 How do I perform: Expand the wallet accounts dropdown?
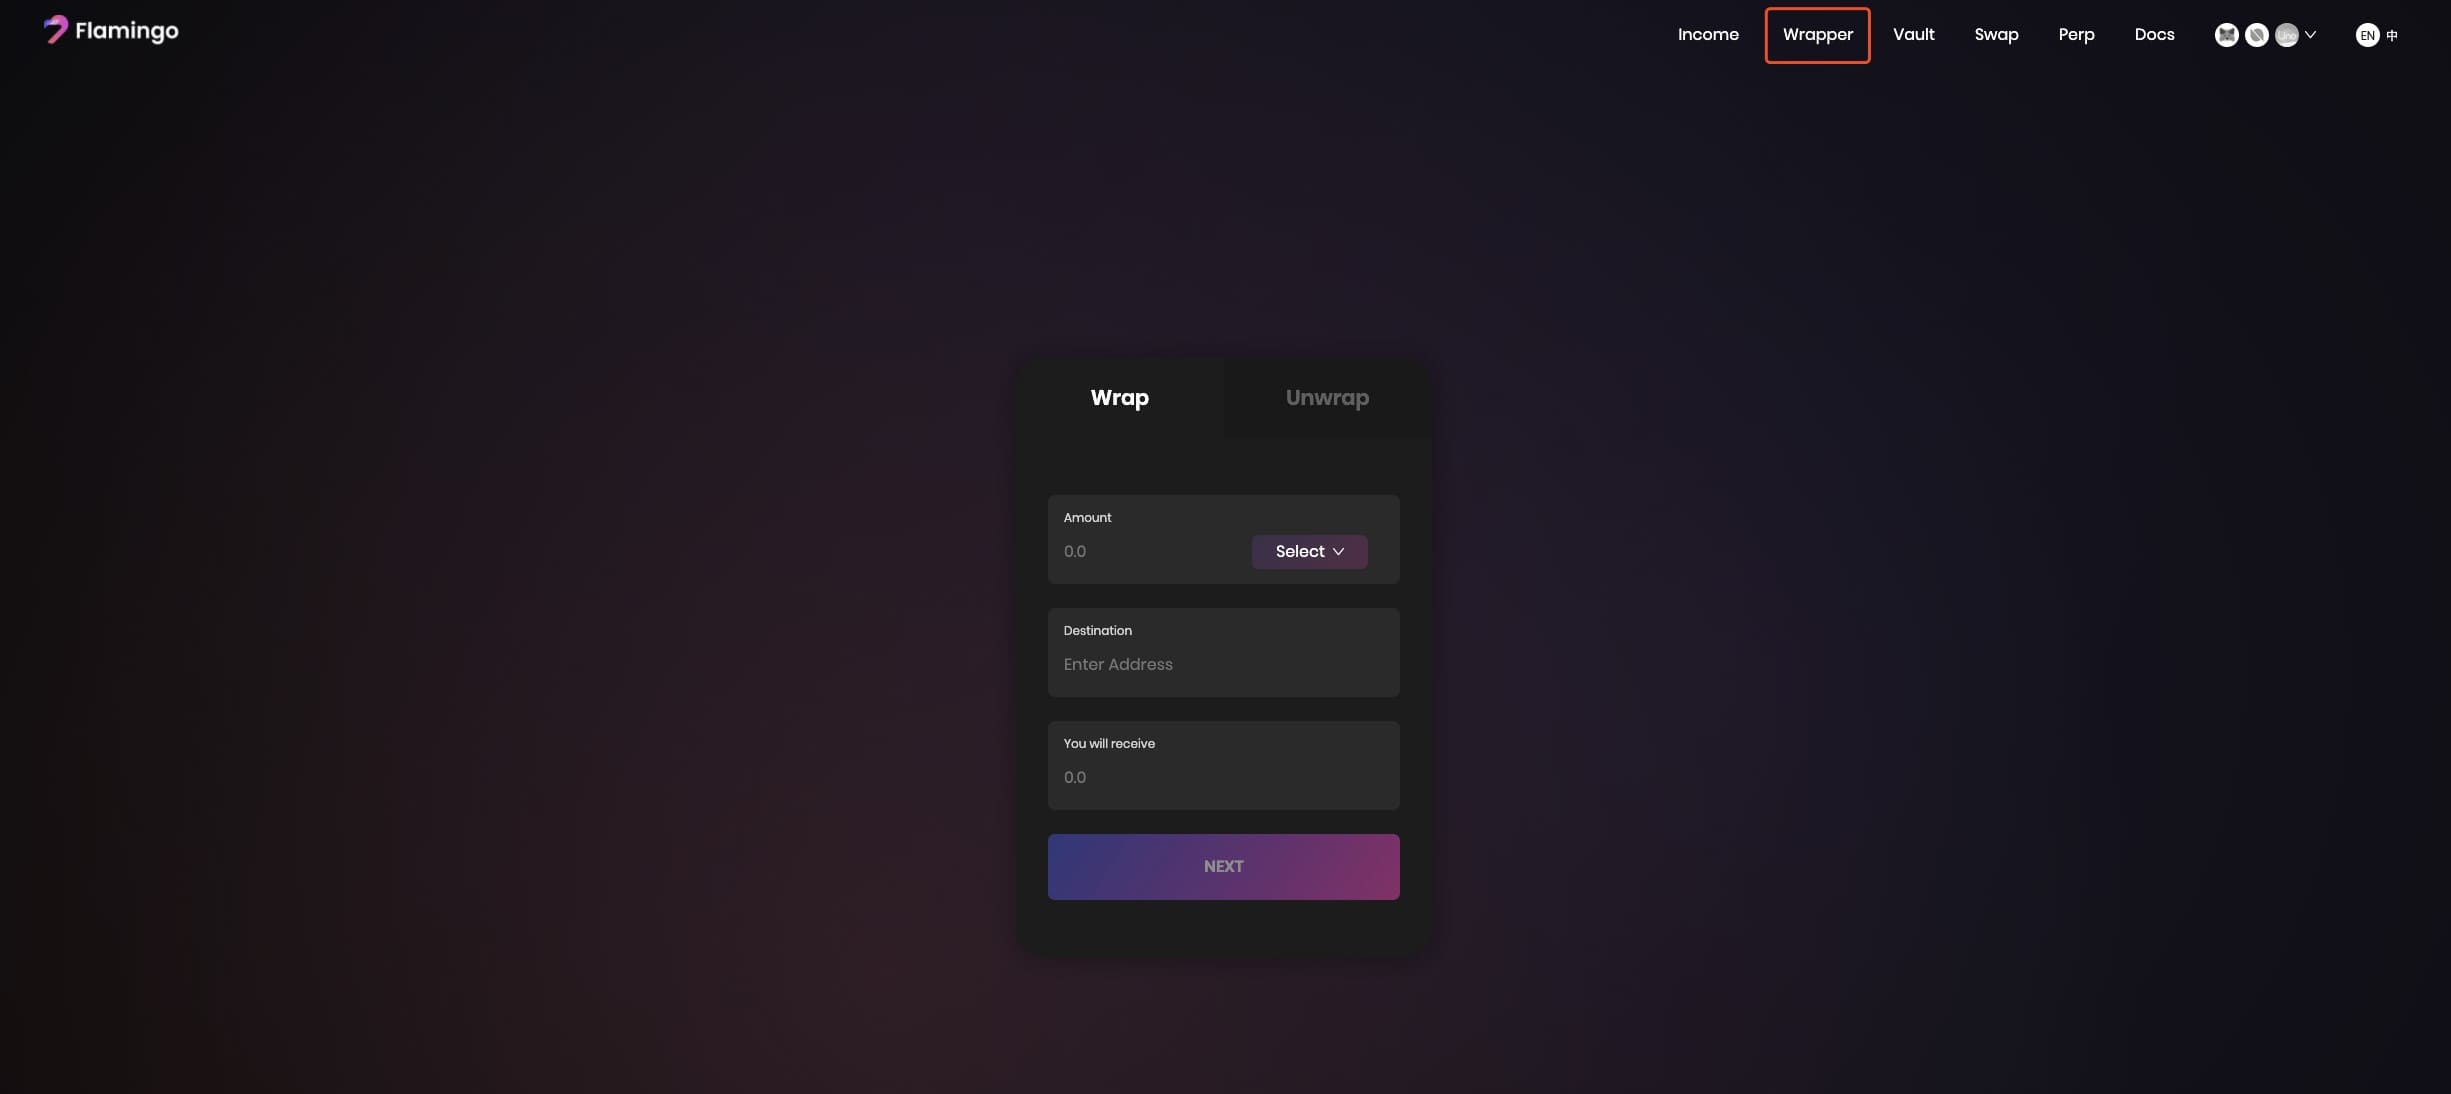(2312, 34)
